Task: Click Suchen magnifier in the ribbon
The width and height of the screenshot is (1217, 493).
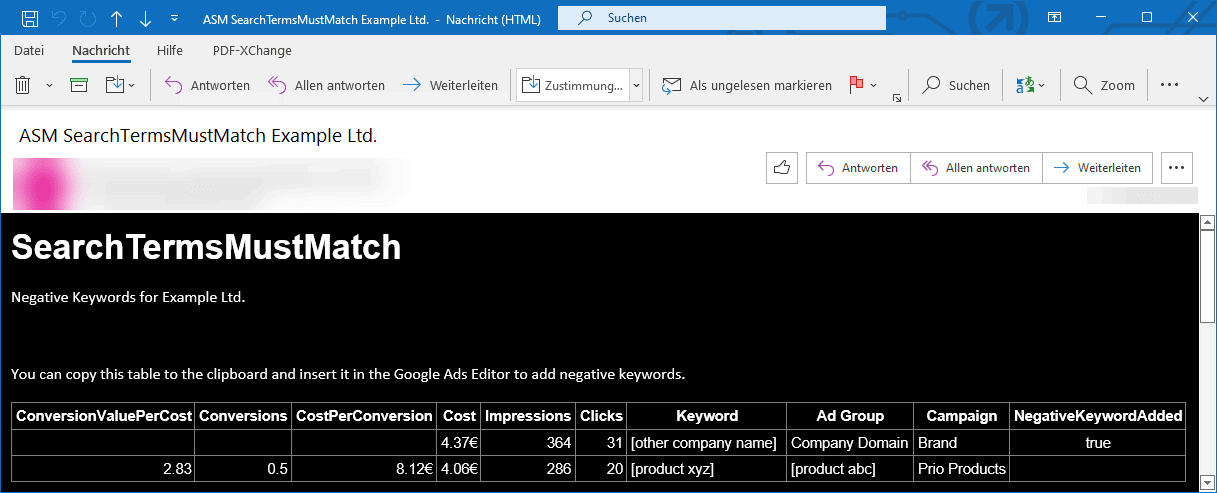Action: 956,85
